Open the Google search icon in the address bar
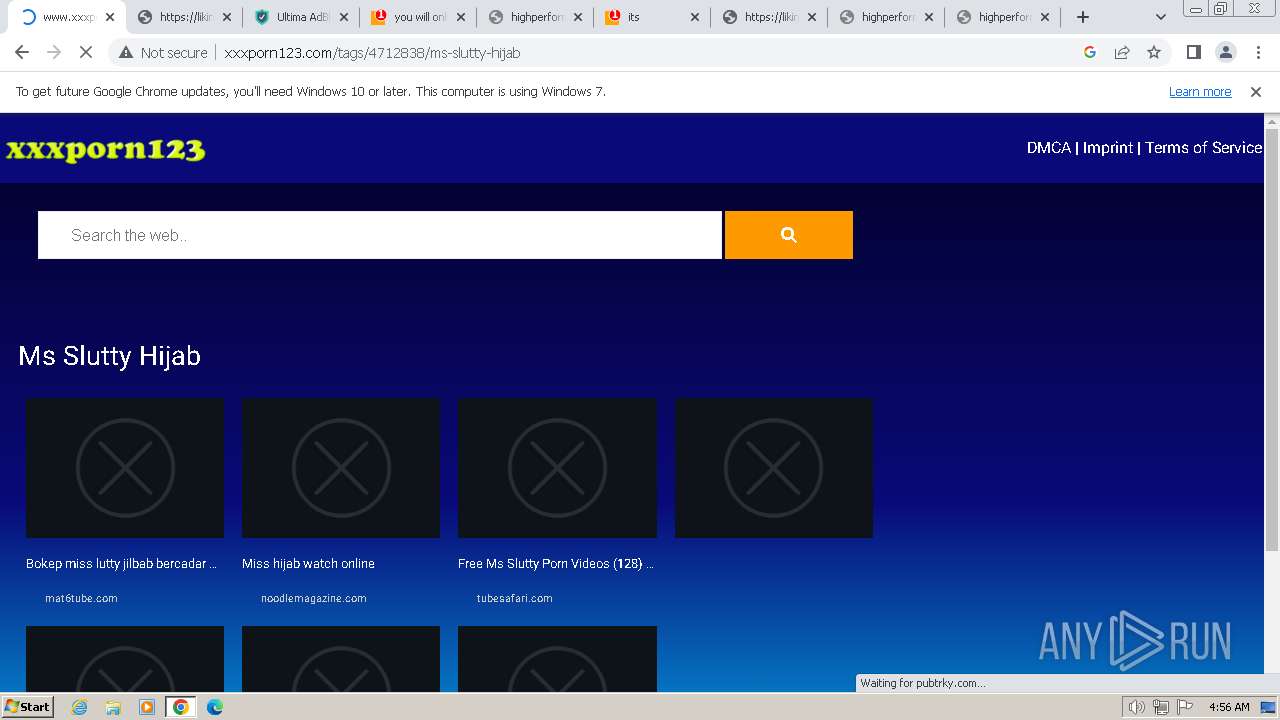 (x=1090, y=52)
